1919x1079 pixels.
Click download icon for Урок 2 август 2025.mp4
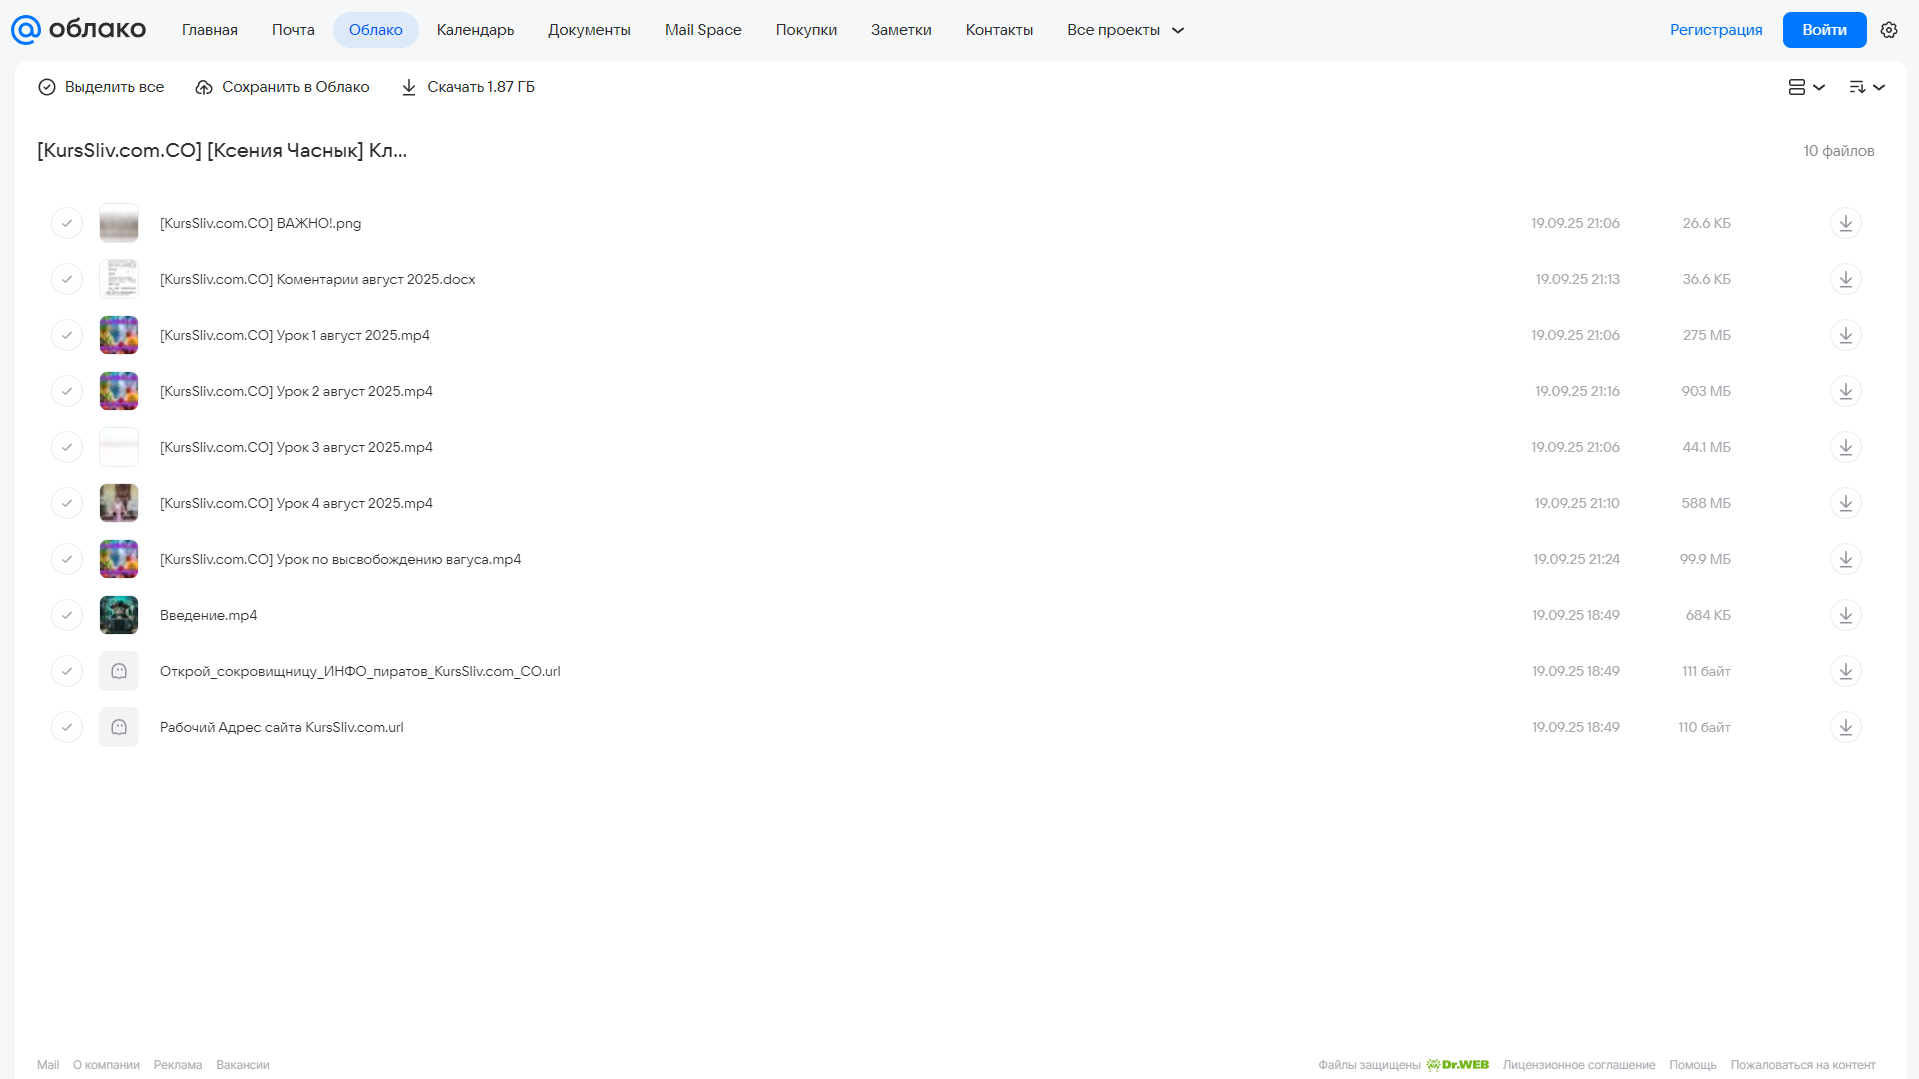1846,391
